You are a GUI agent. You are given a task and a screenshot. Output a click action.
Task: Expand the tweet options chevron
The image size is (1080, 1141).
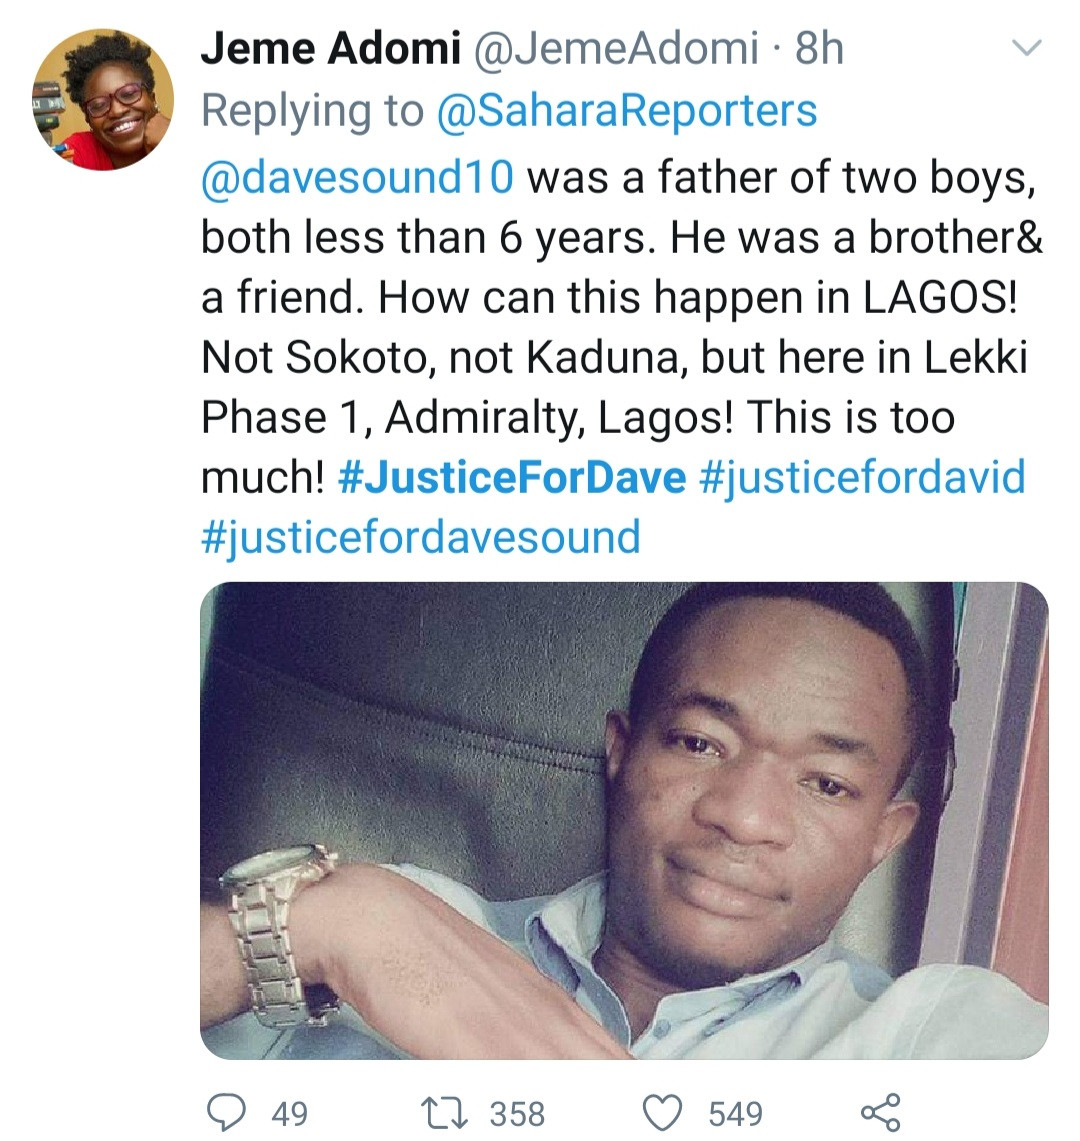(1028, 47)
